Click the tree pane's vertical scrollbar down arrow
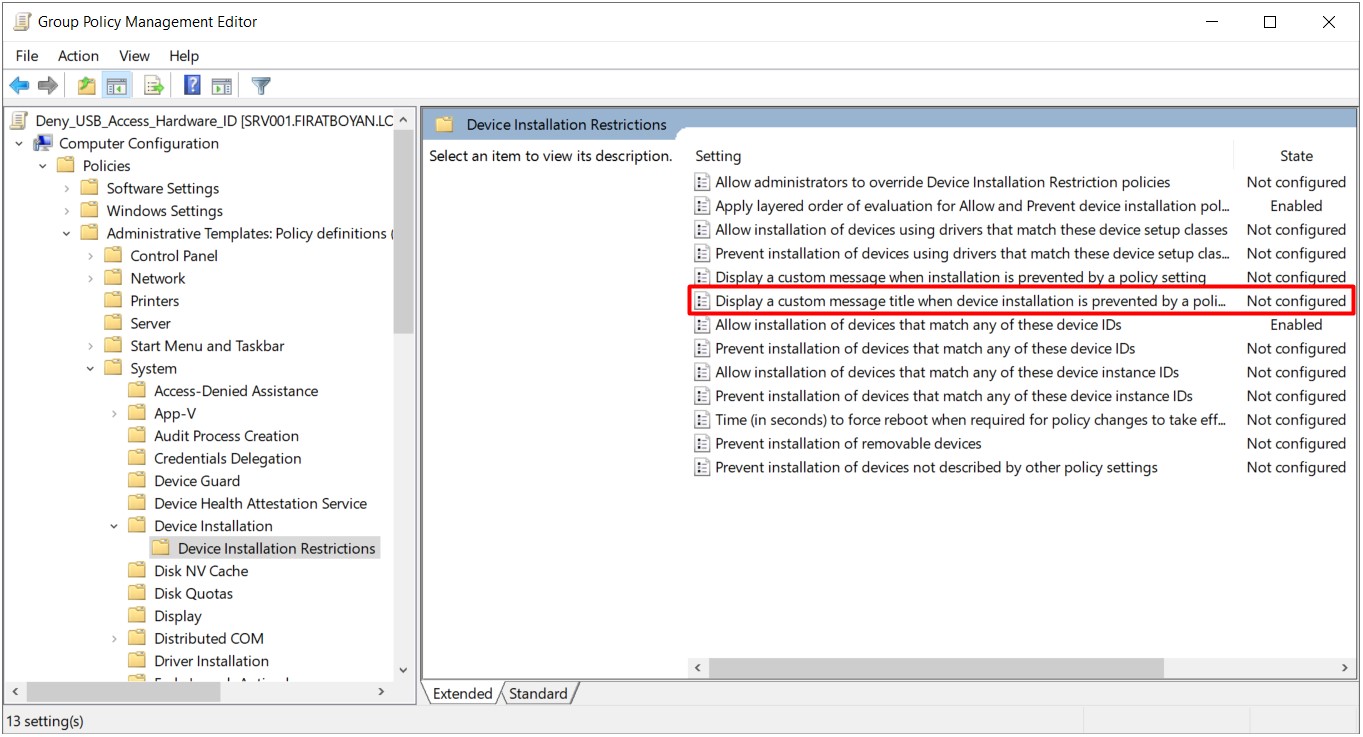1363x737 pixels. [x=403, y=670]
